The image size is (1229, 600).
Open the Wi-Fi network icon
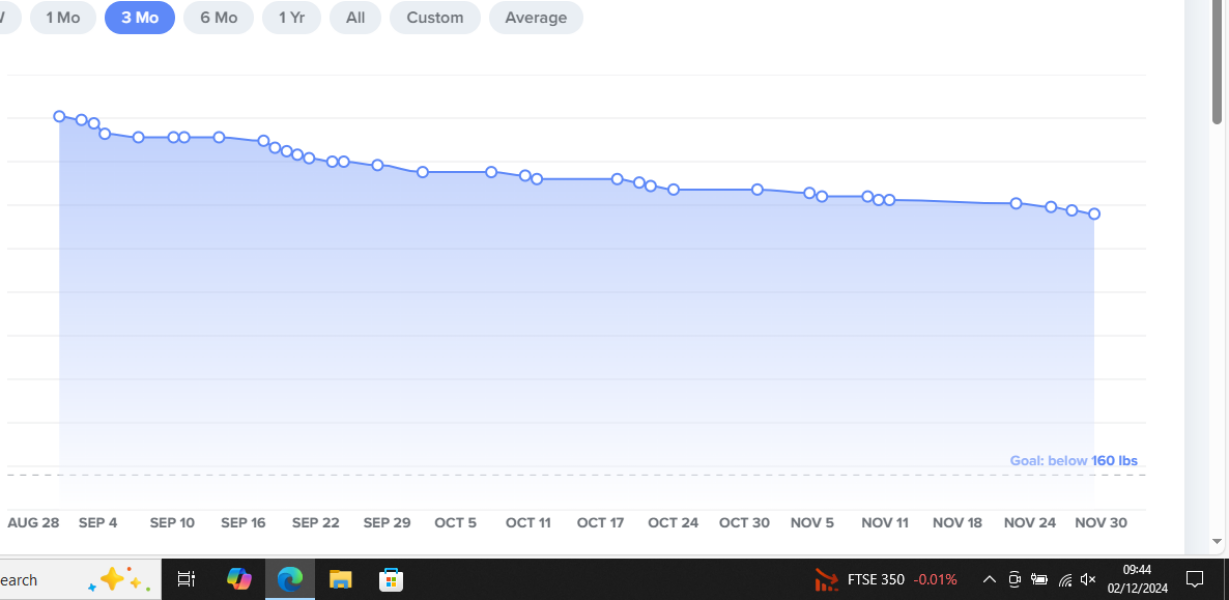tap(1065, 579)
